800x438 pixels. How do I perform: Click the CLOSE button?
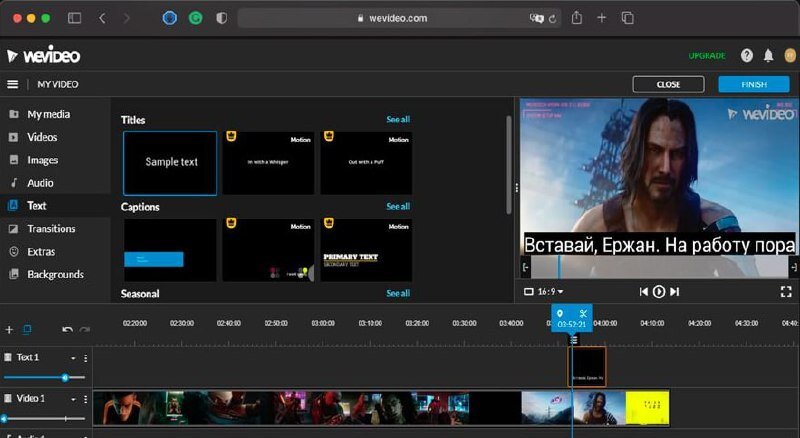[x=668, y=84]
